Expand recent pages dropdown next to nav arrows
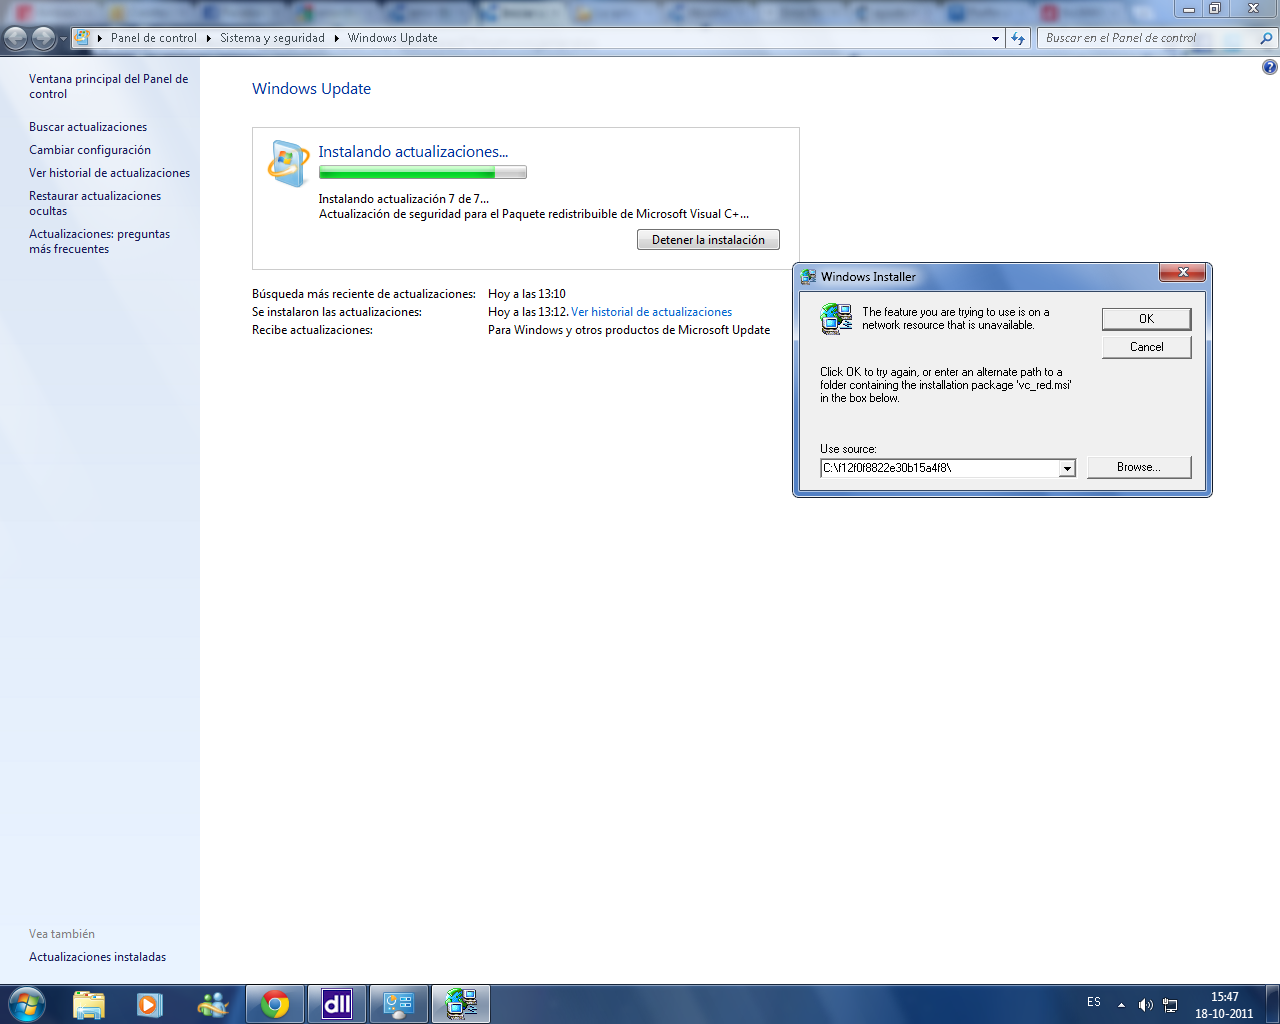1280x1024 pixels. click(x=63, y=38)
